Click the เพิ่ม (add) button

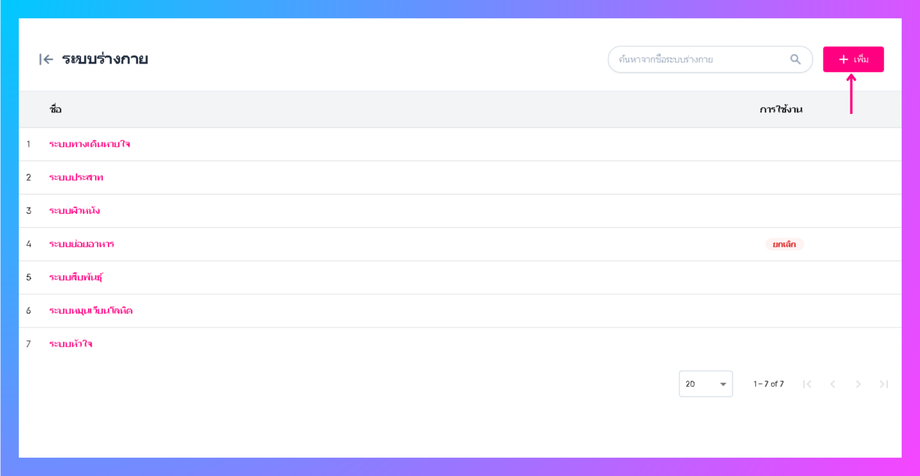[x=853, y=60]
